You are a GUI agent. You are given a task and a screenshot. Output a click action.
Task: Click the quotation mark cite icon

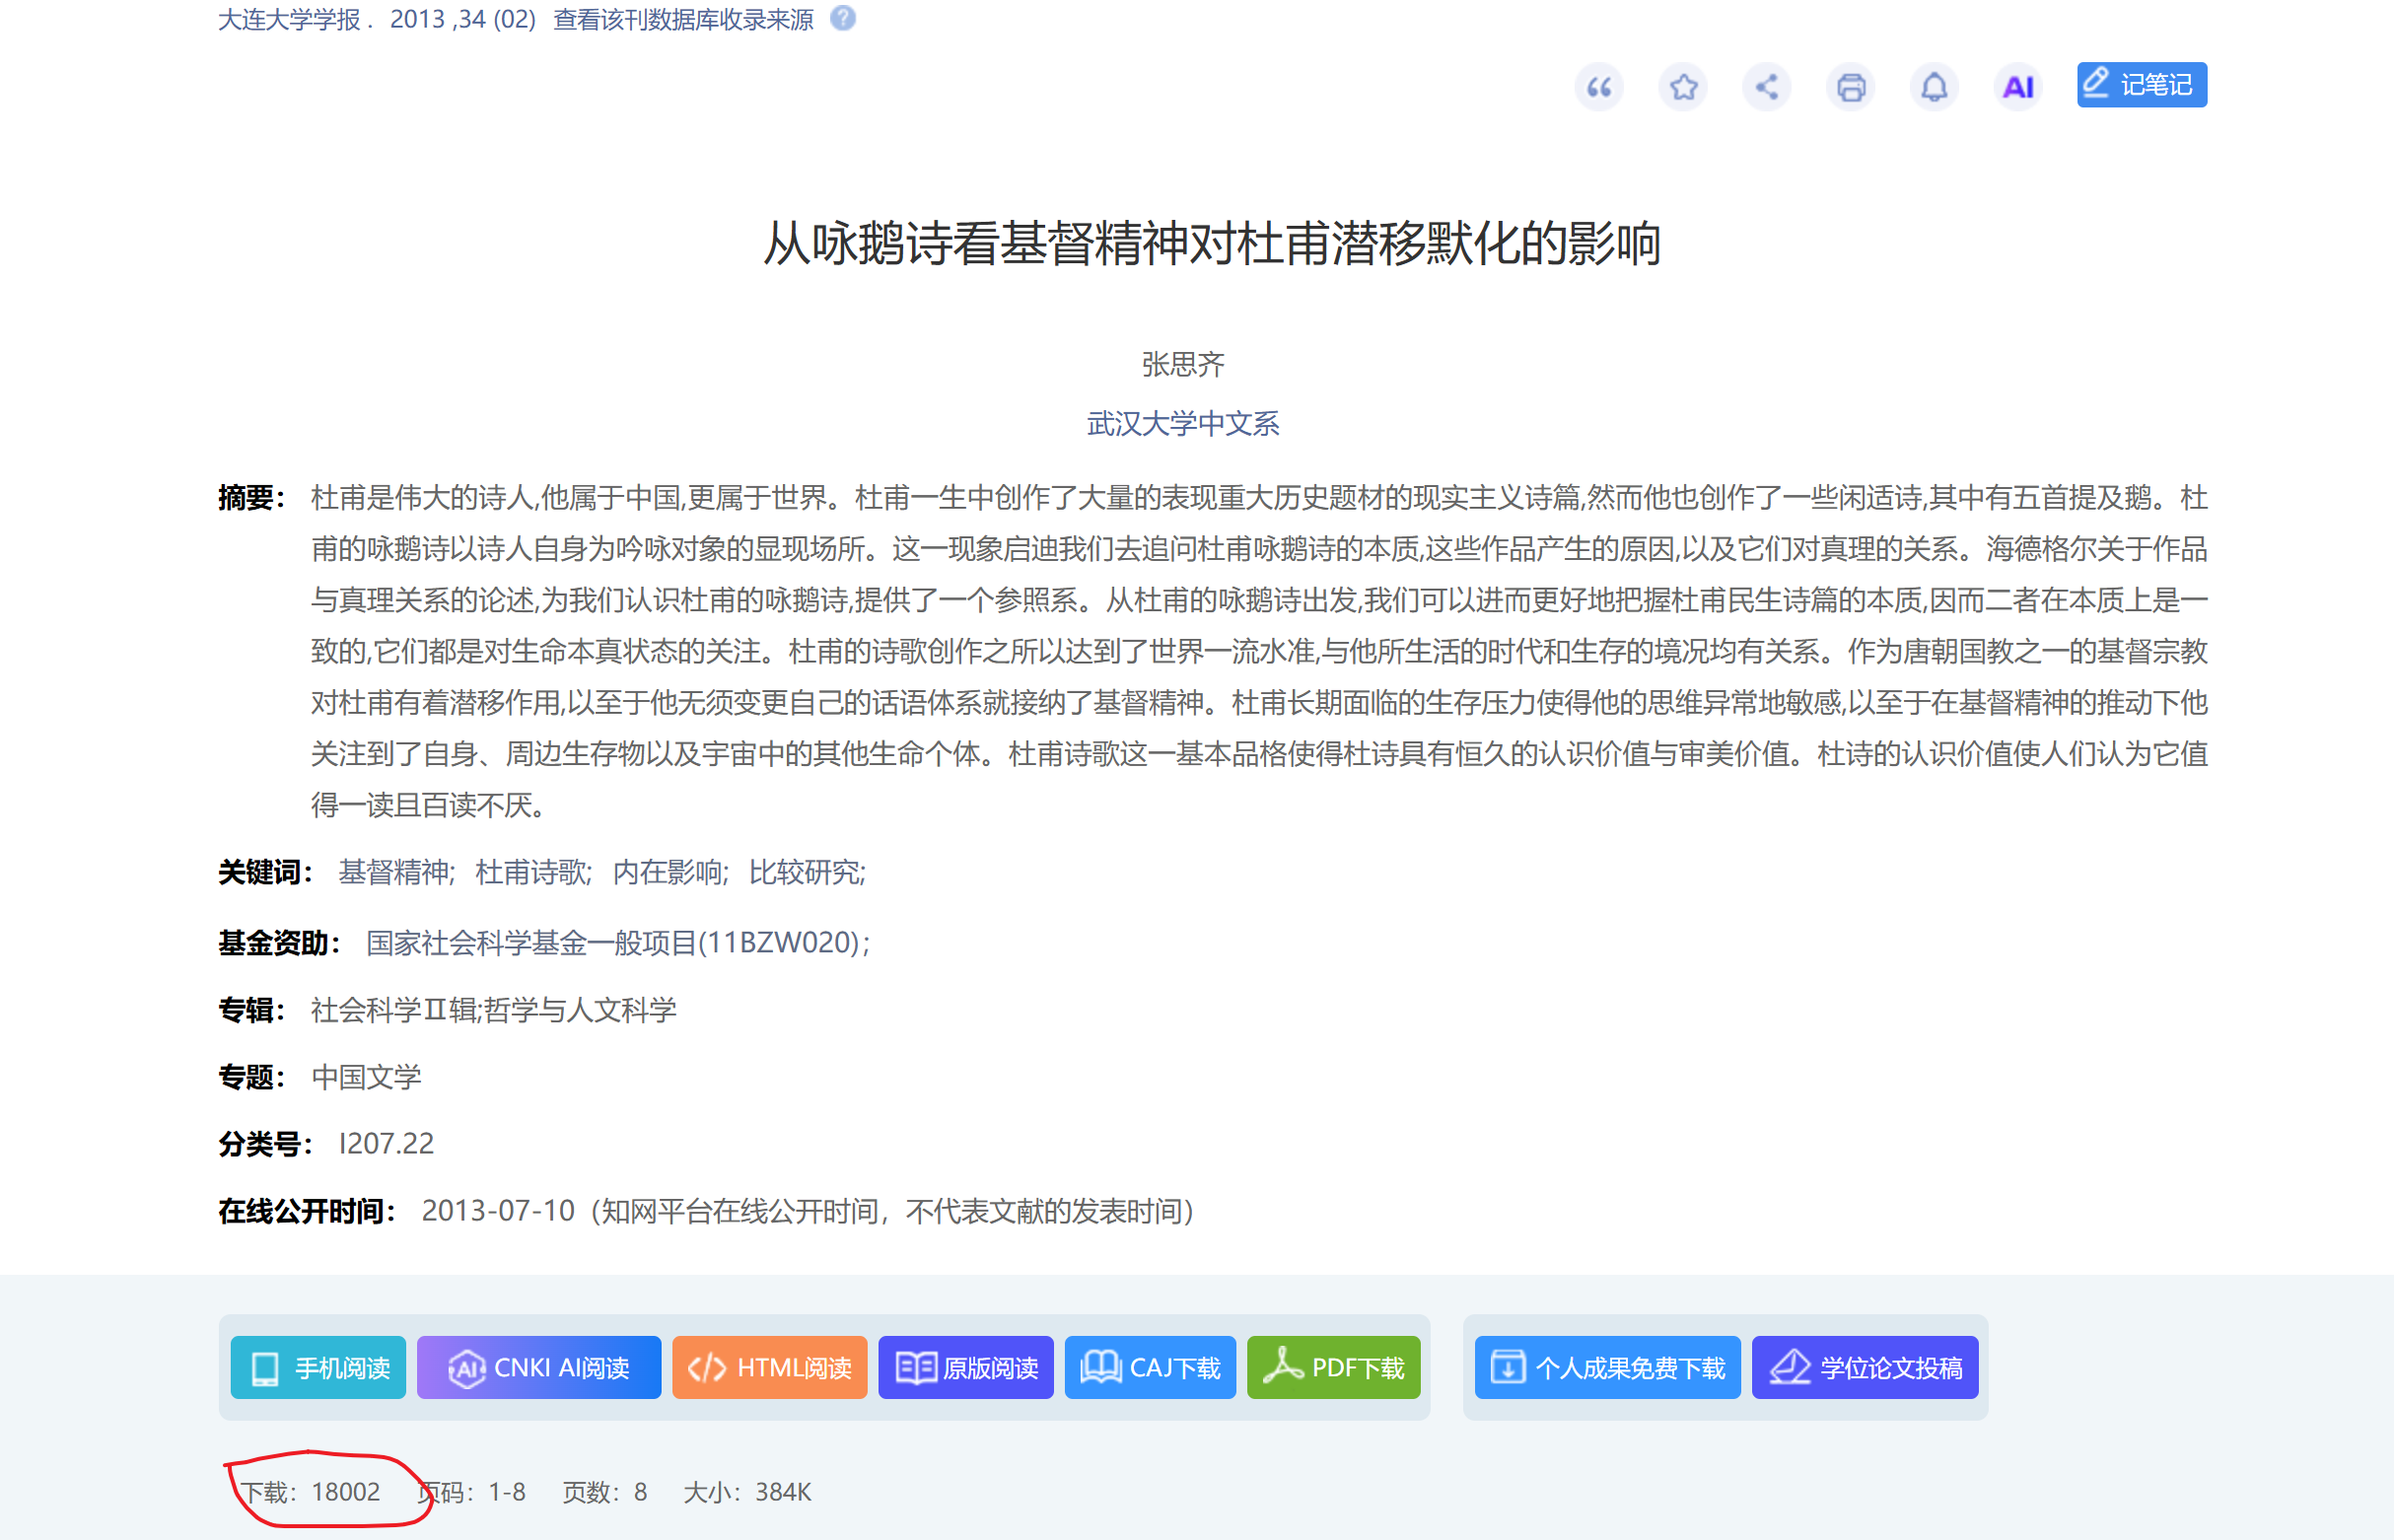click(1599, 87)
